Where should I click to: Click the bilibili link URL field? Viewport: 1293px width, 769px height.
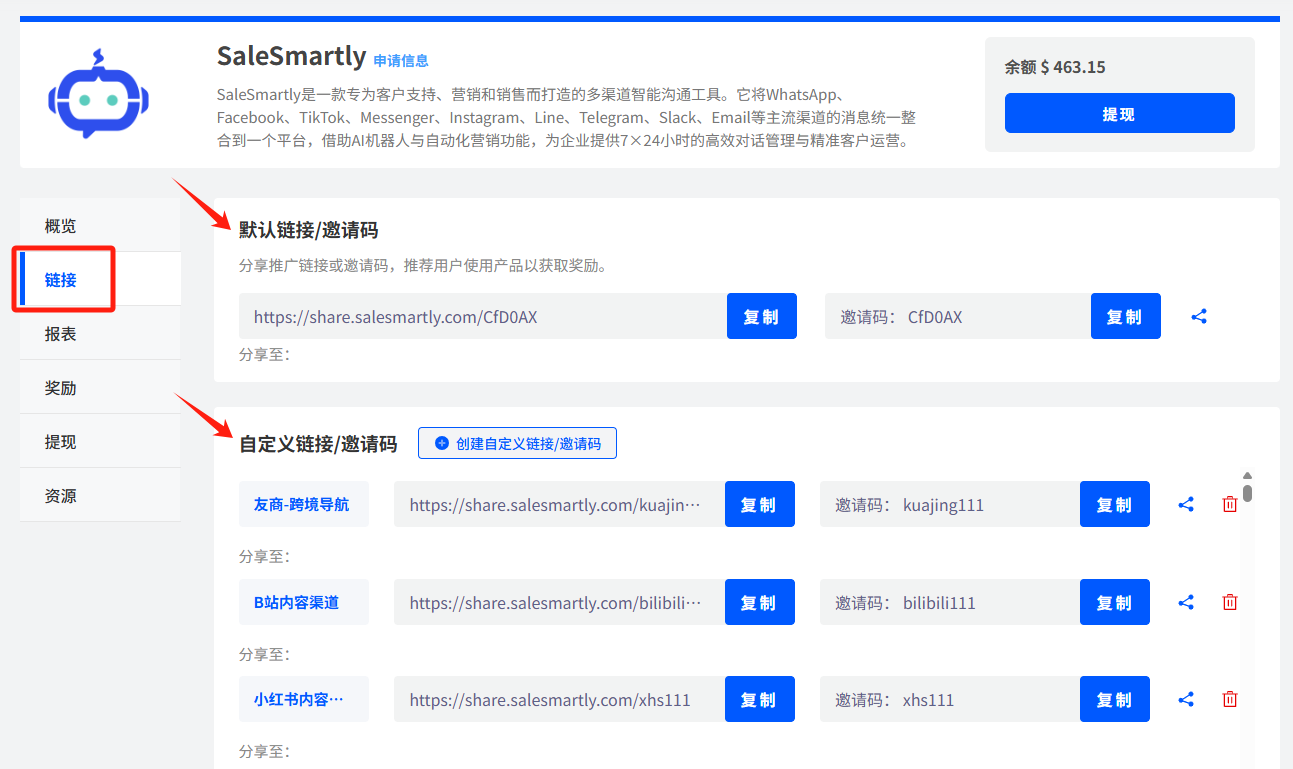point(559,602)
